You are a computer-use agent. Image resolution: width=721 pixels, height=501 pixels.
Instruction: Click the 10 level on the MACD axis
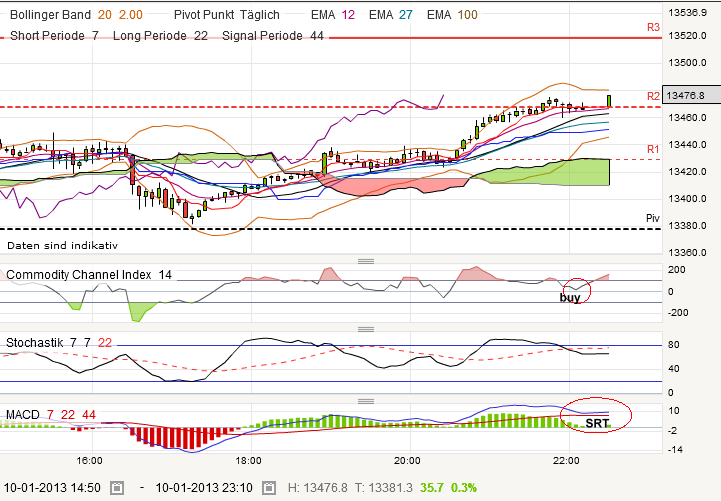[674, 411]
